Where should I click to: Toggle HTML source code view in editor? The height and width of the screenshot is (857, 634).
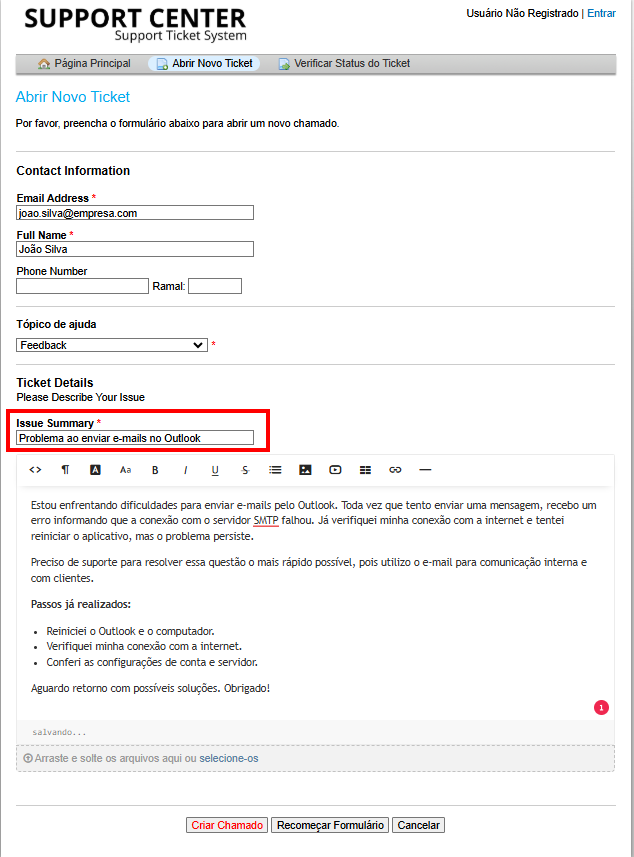point(35,469)
